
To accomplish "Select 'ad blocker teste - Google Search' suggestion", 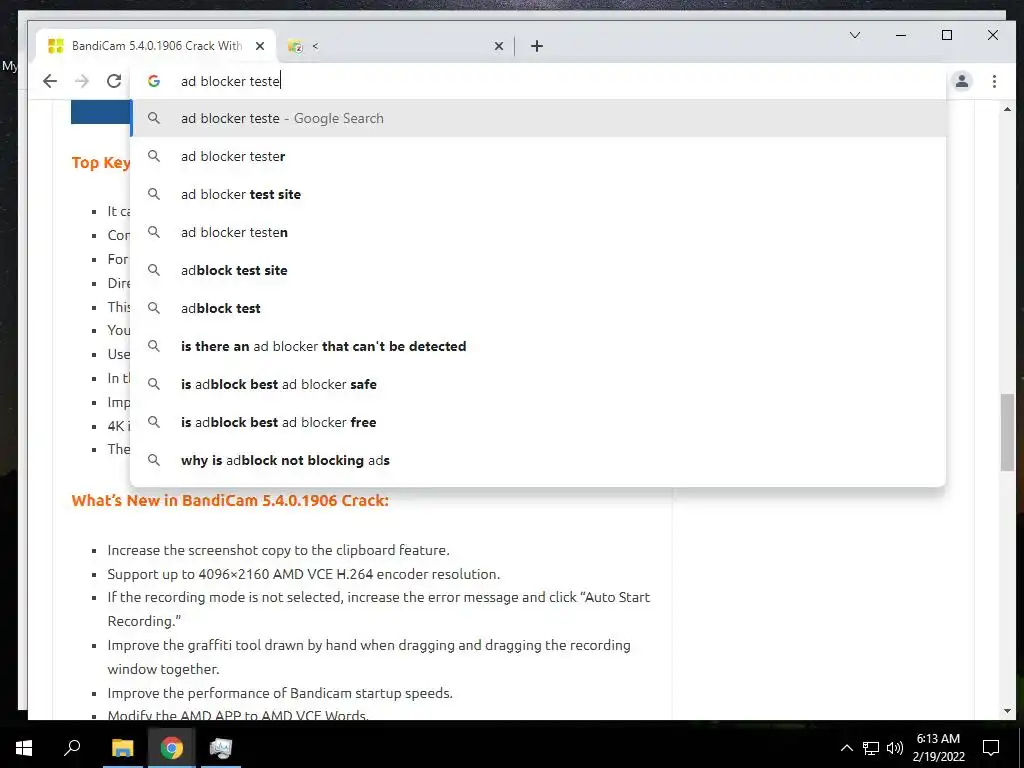I will [538, 118].
